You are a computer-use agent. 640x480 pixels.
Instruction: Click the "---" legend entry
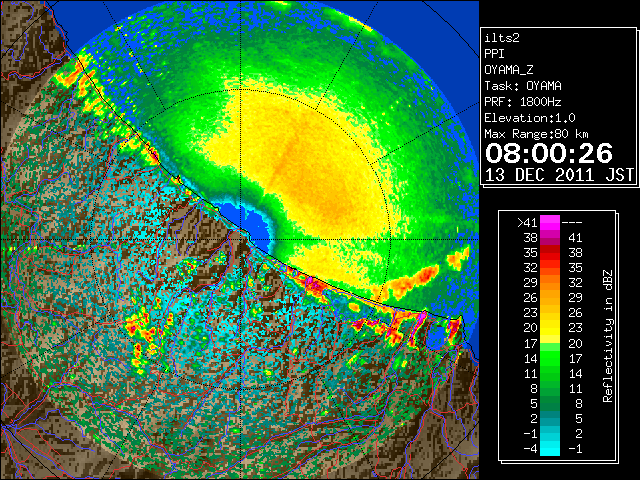click(x=572, y=223)
